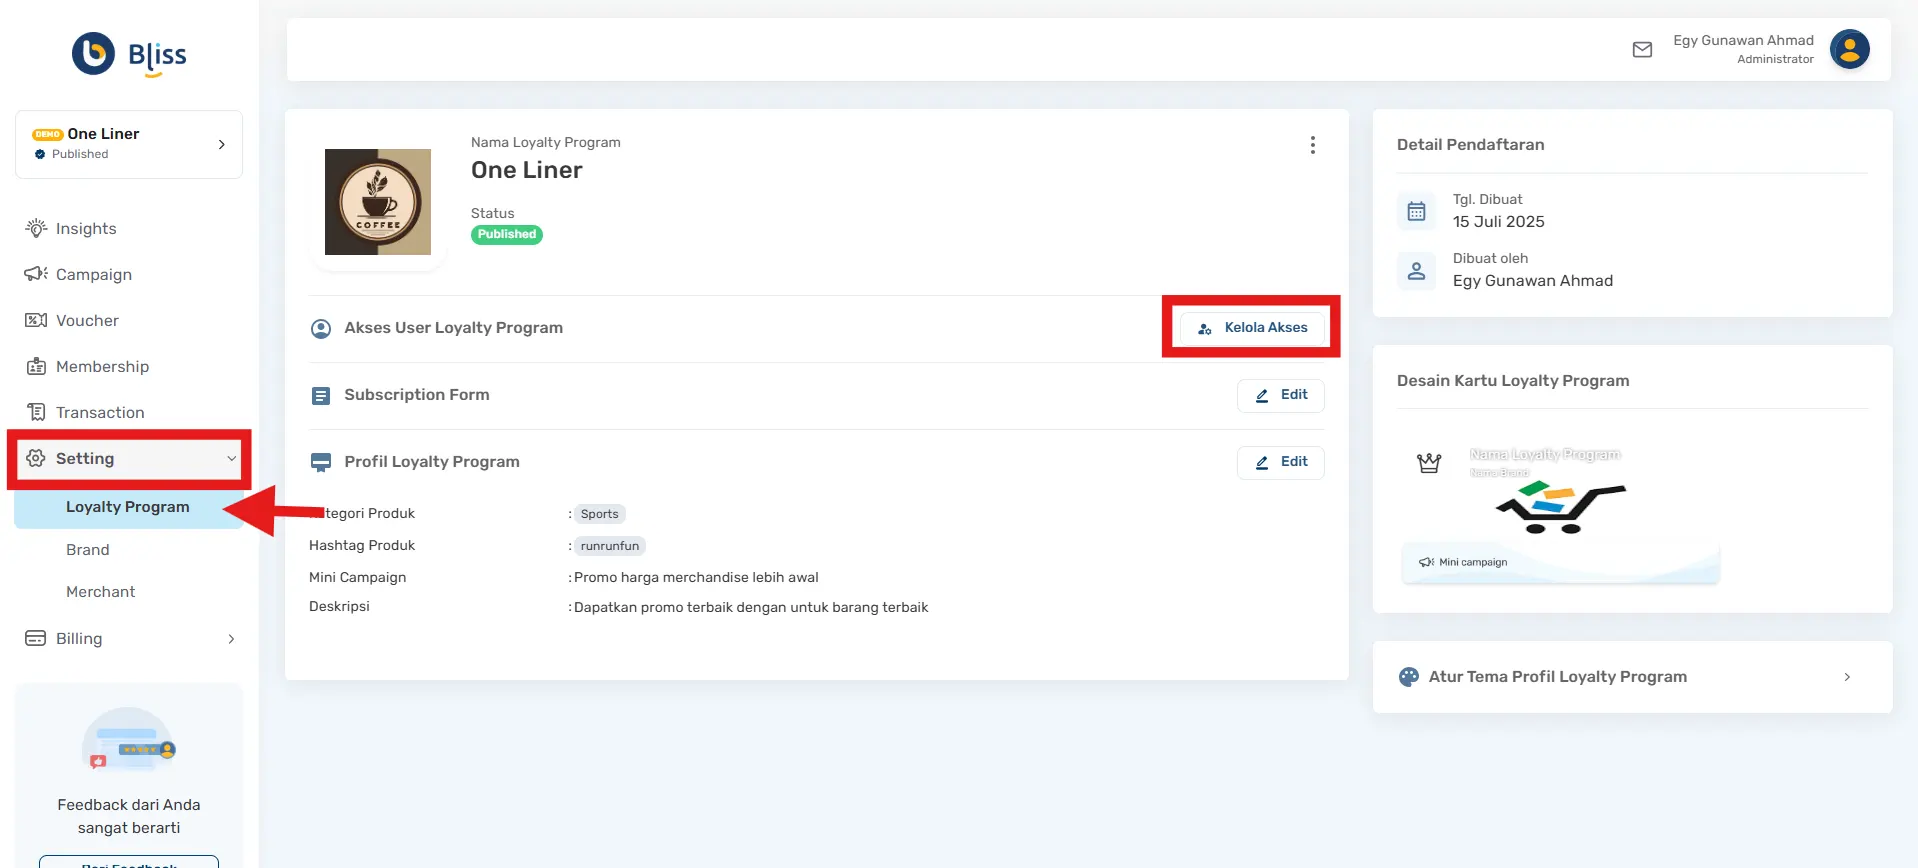The width and height of the screenshot is (1918, 868).
Task: Open the user avatar profile icon
Action: 1849,49
